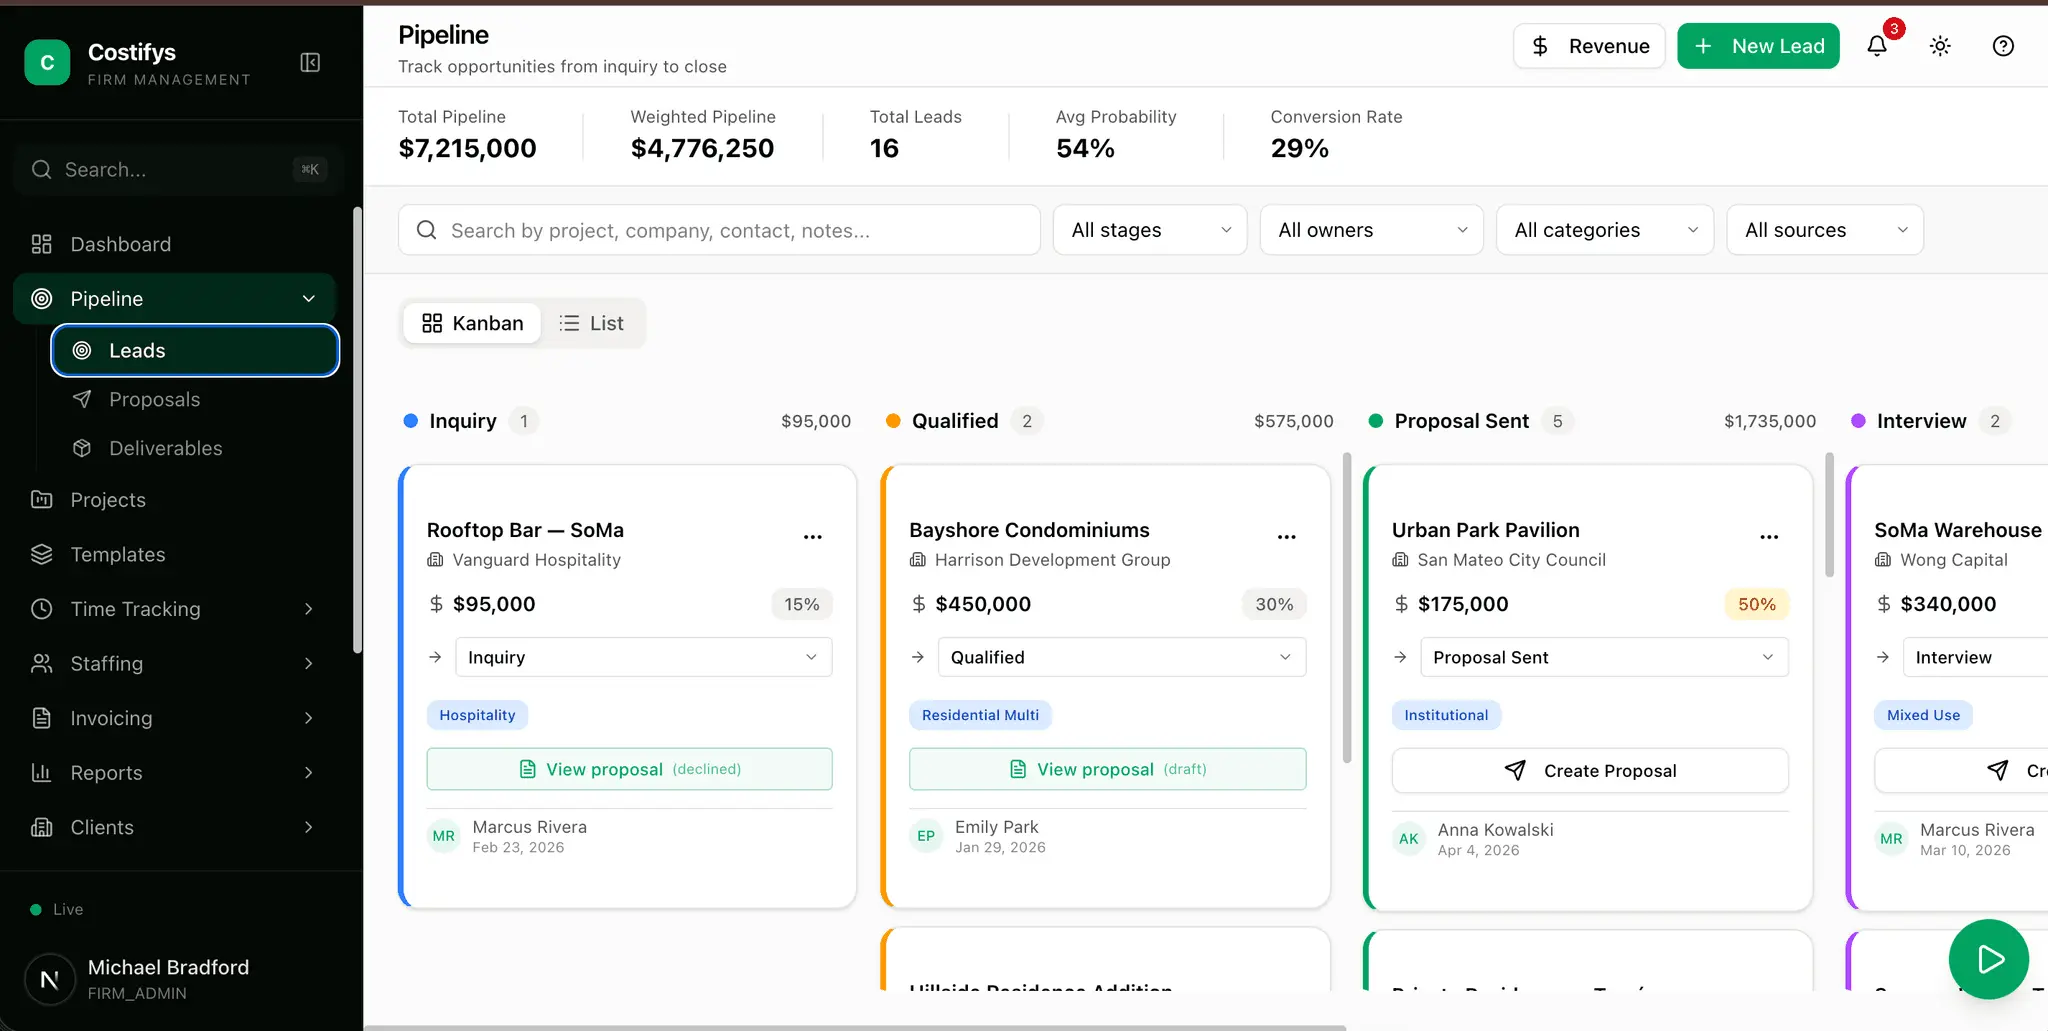Expand Time Tracking submenu
Screen dimensions: 2048x1031
pos(309,608)
